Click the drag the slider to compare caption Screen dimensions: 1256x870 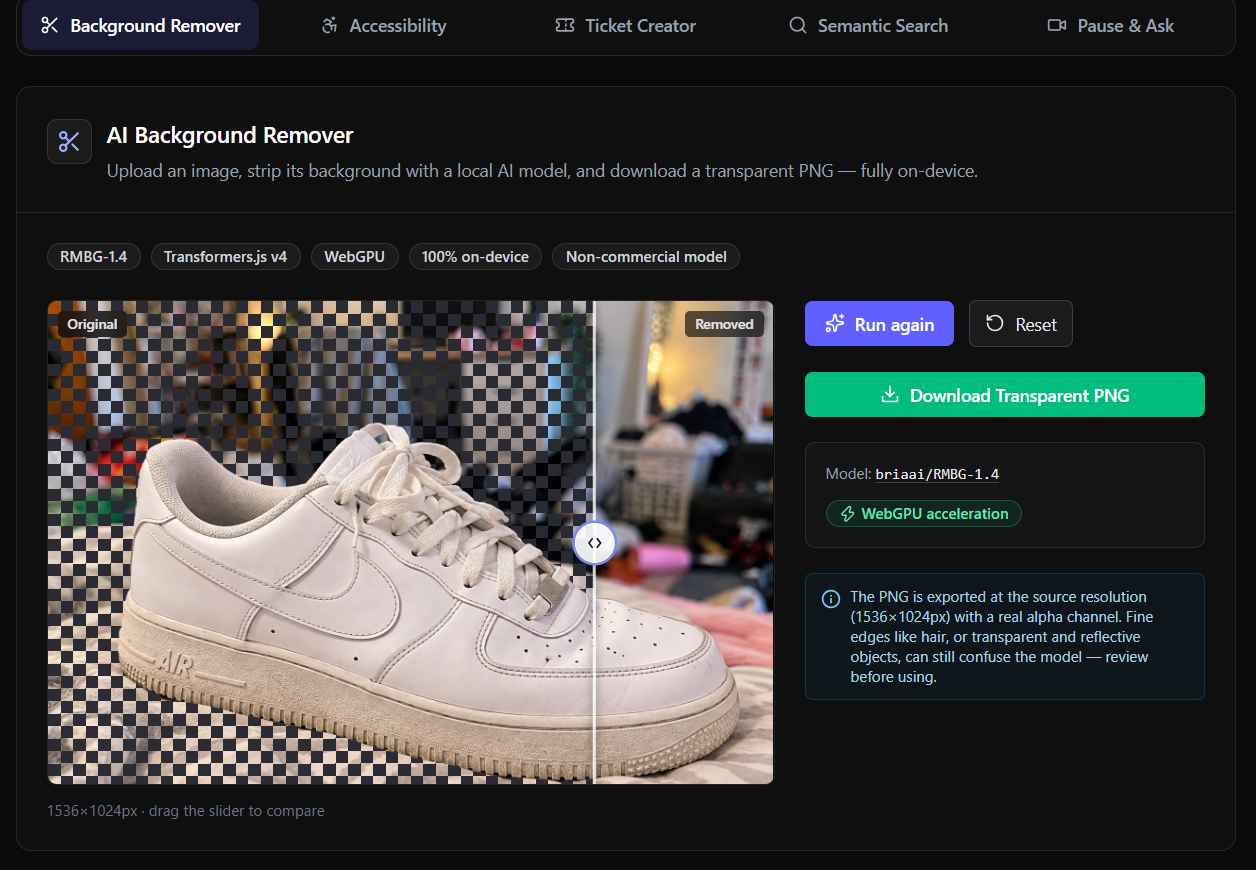(x=237, y=811)
